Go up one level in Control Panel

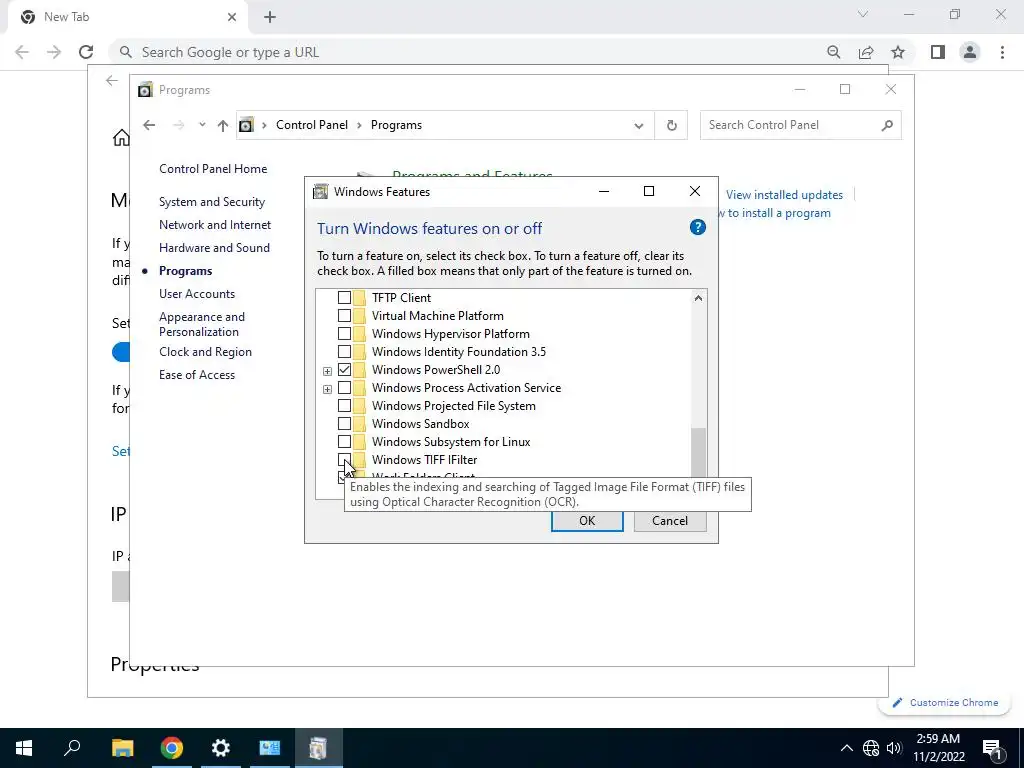[x=223, y=125]
